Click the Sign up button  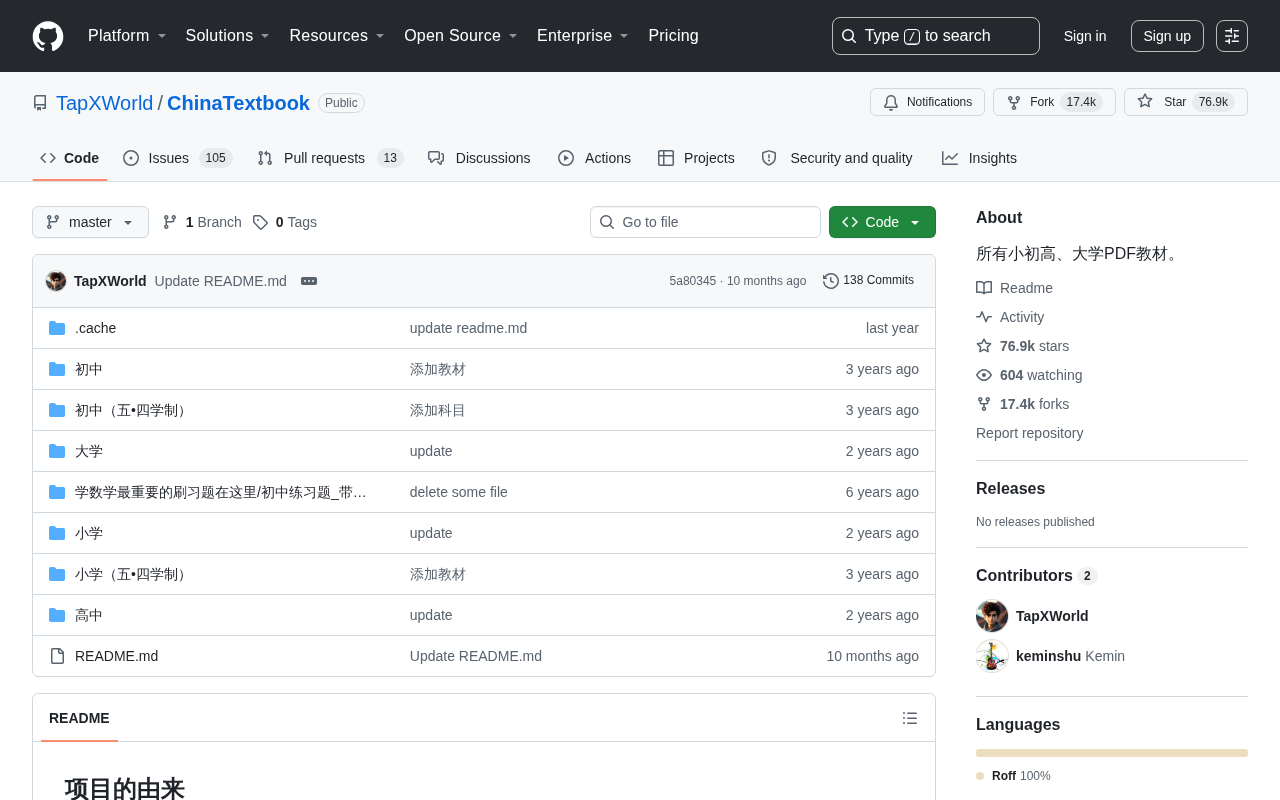point(1167,36)
